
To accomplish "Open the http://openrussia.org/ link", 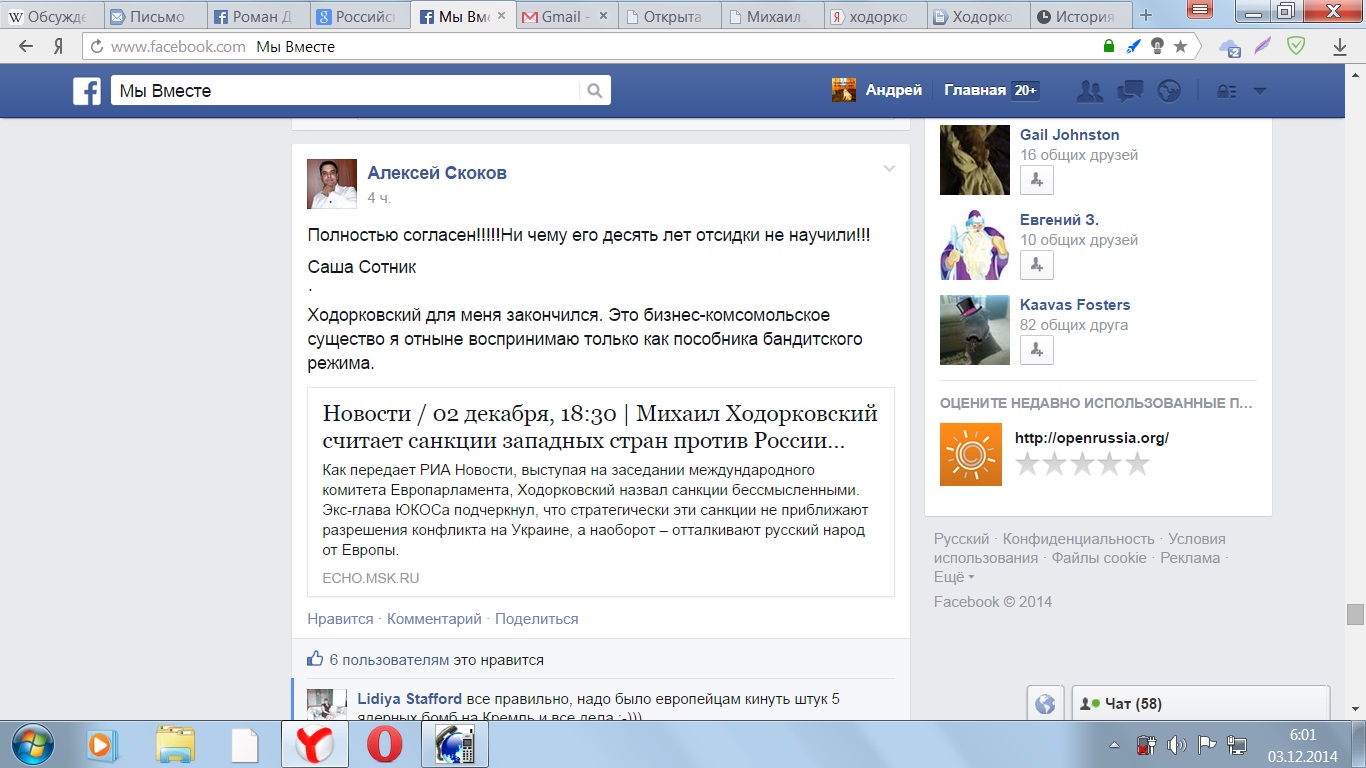I will click(1092, 438).
